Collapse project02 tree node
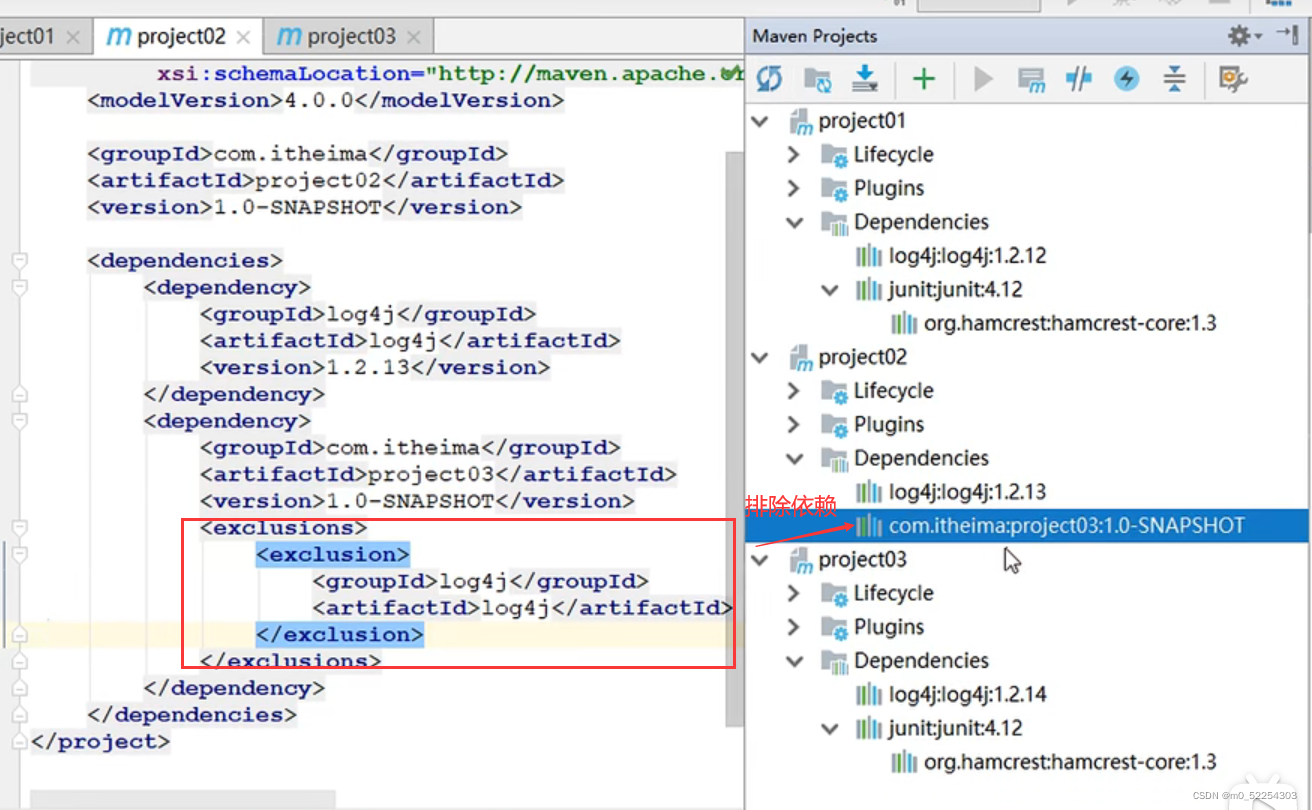Viewport: 1312px width, 810px height. pyautogui.click(x=761, y=357)
